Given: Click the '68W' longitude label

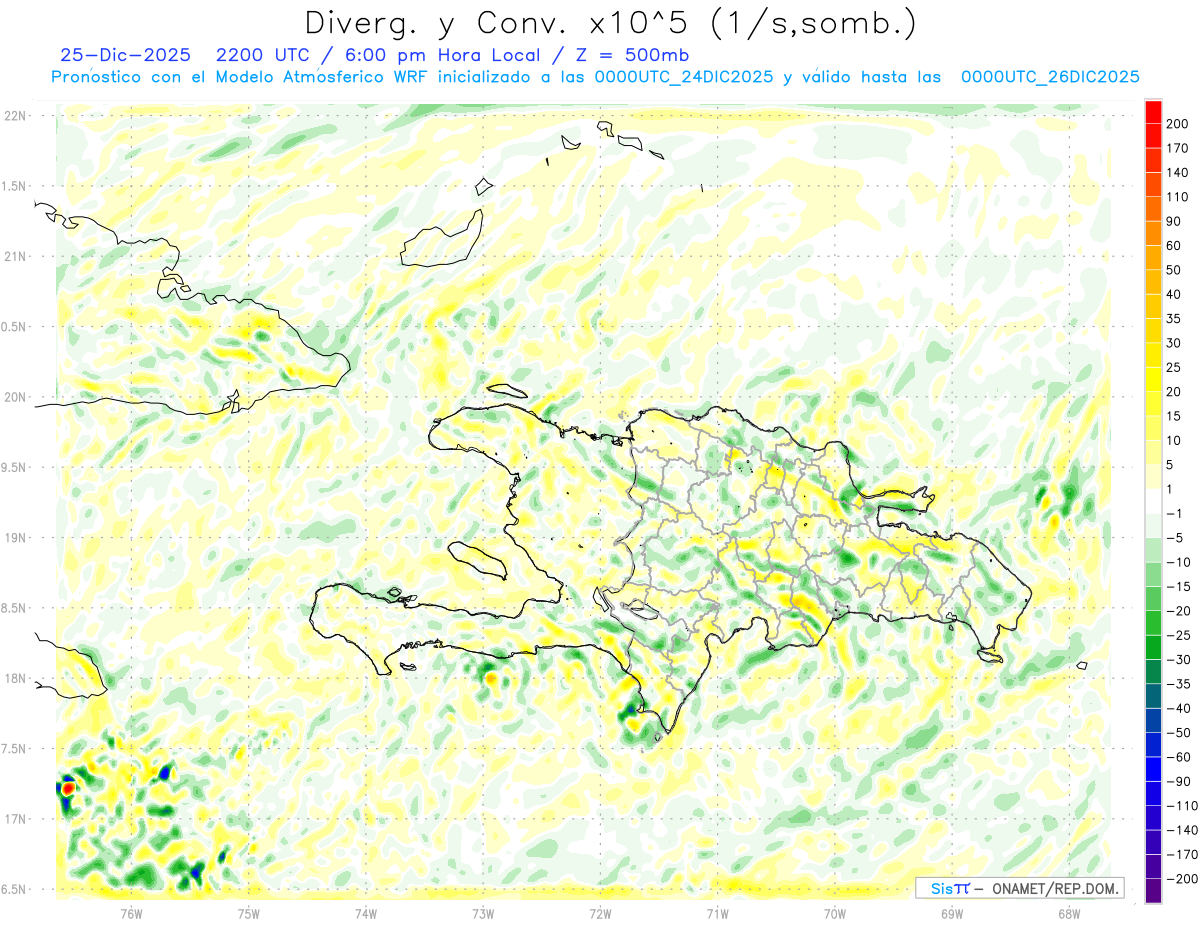Looking at the screenshot, I should pos(1068,914).
